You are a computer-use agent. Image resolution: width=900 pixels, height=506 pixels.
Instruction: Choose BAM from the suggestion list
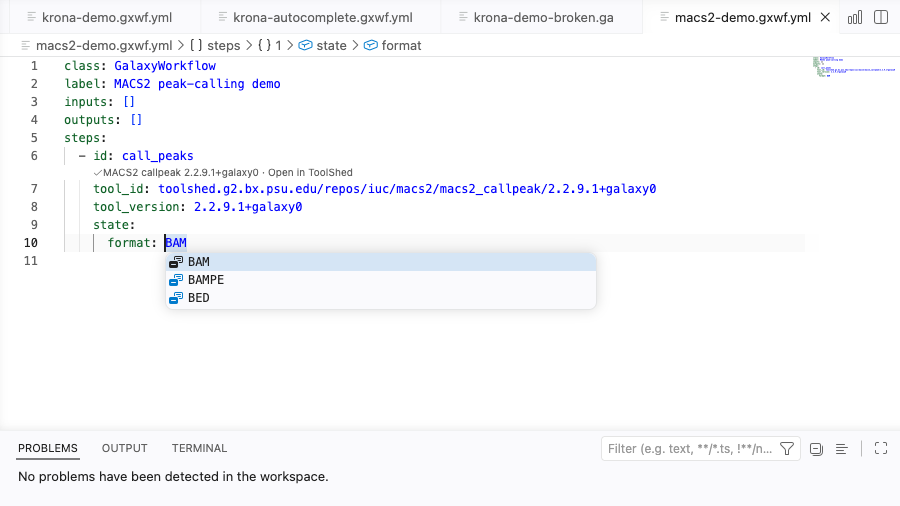[x=381, y=262]
